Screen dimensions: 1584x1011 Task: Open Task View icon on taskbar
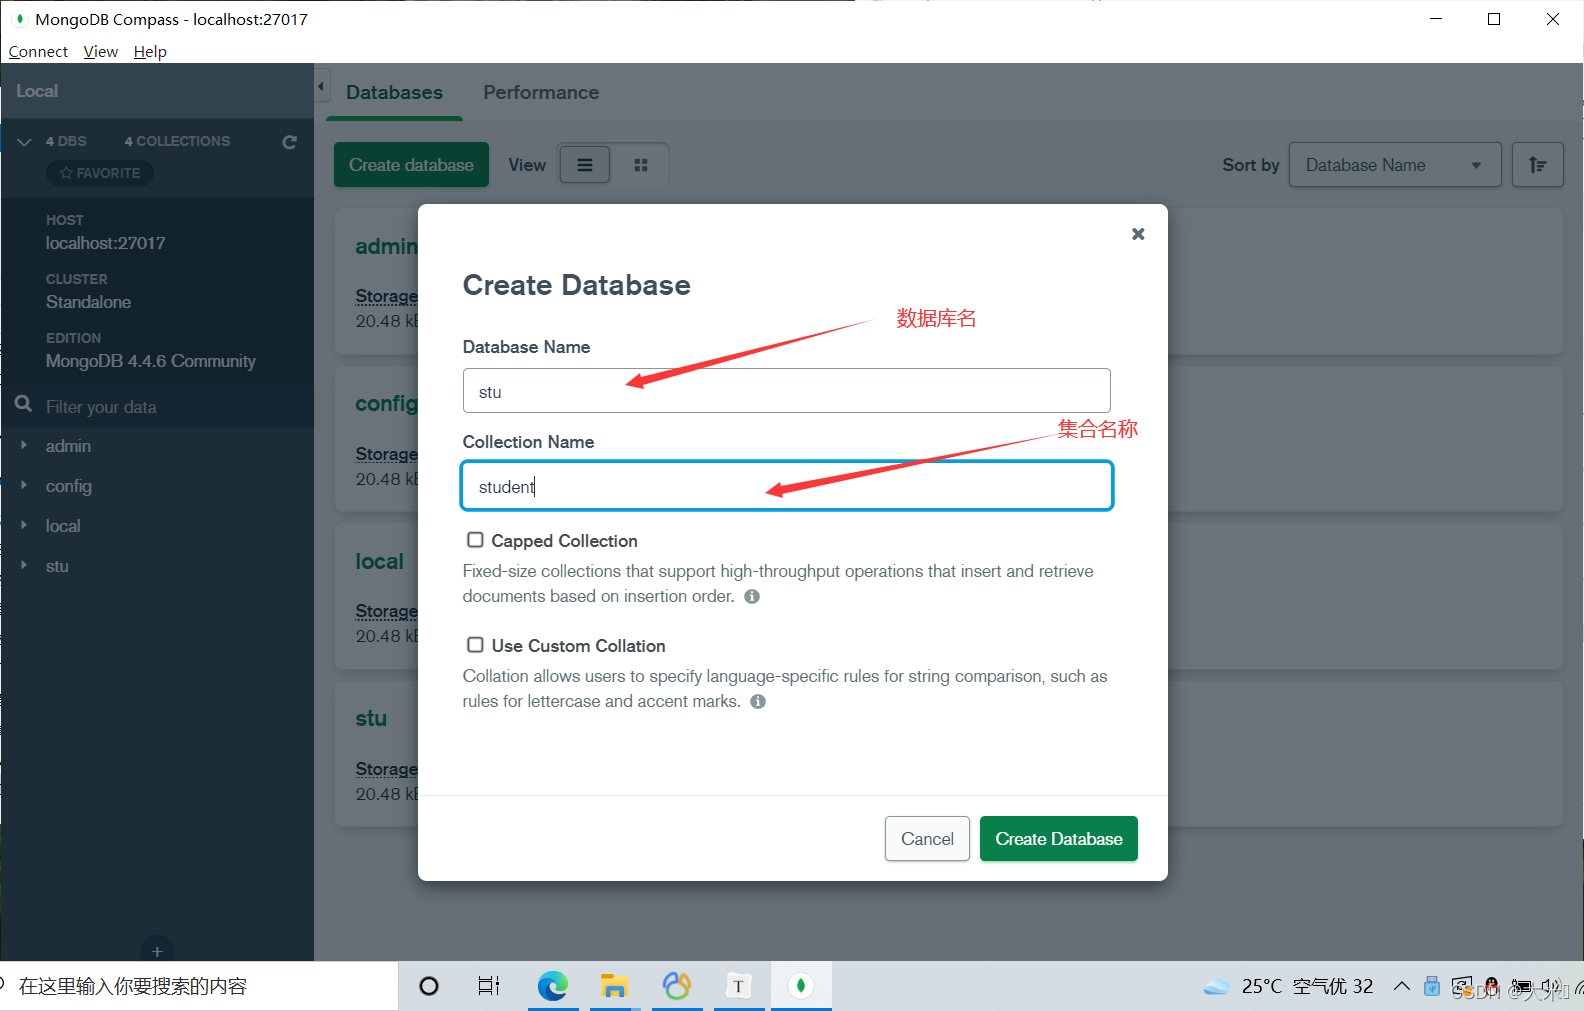click(489, 986)
